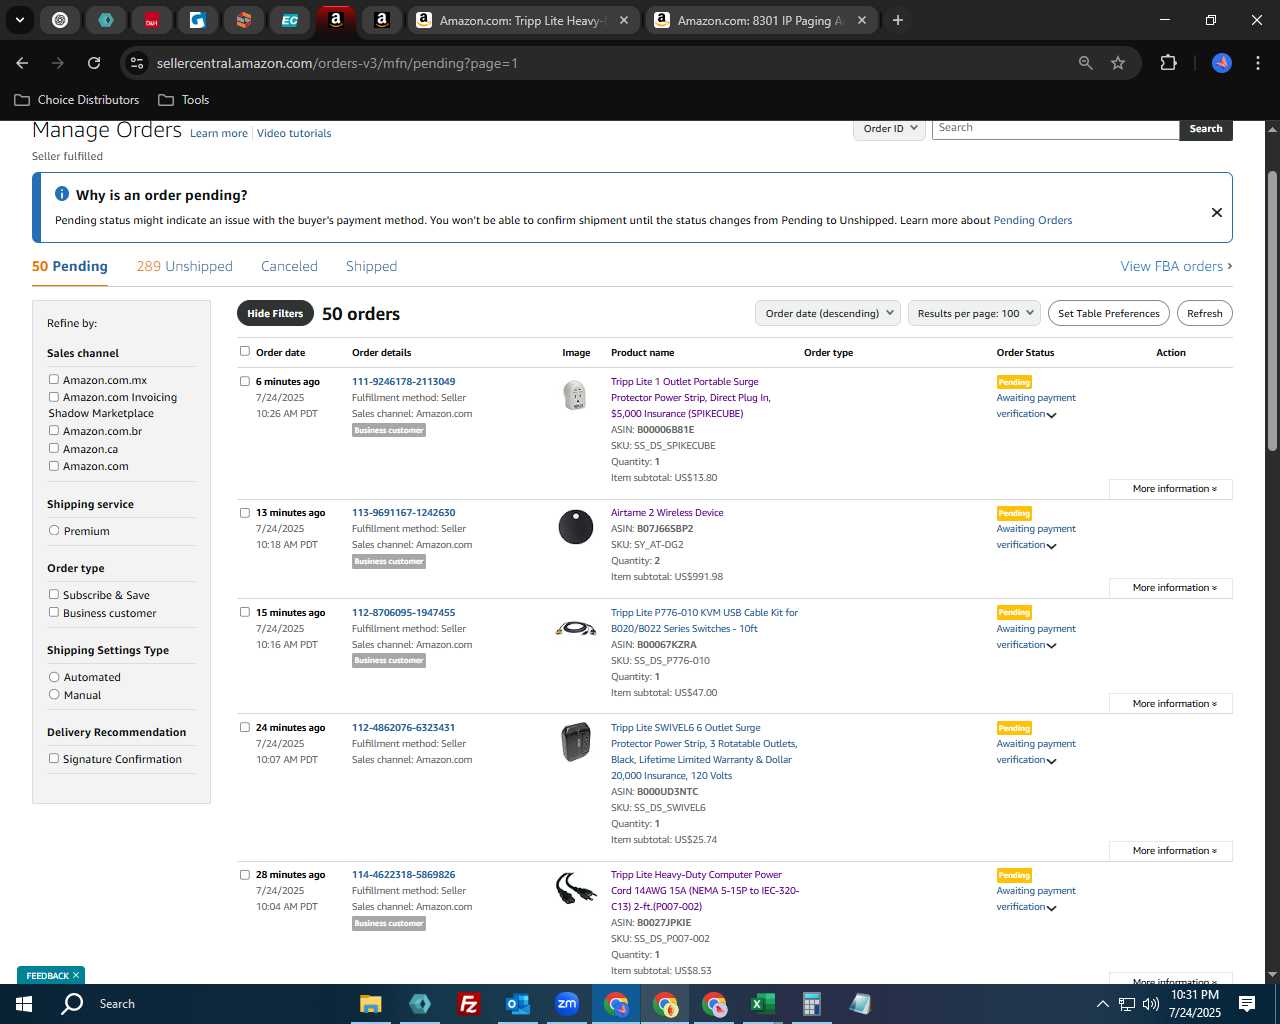Viewport: 1280px width, 1024px height.
Task: Close the Tripp Lite Heavy browser tab
Action: click(x=624, y=20)
